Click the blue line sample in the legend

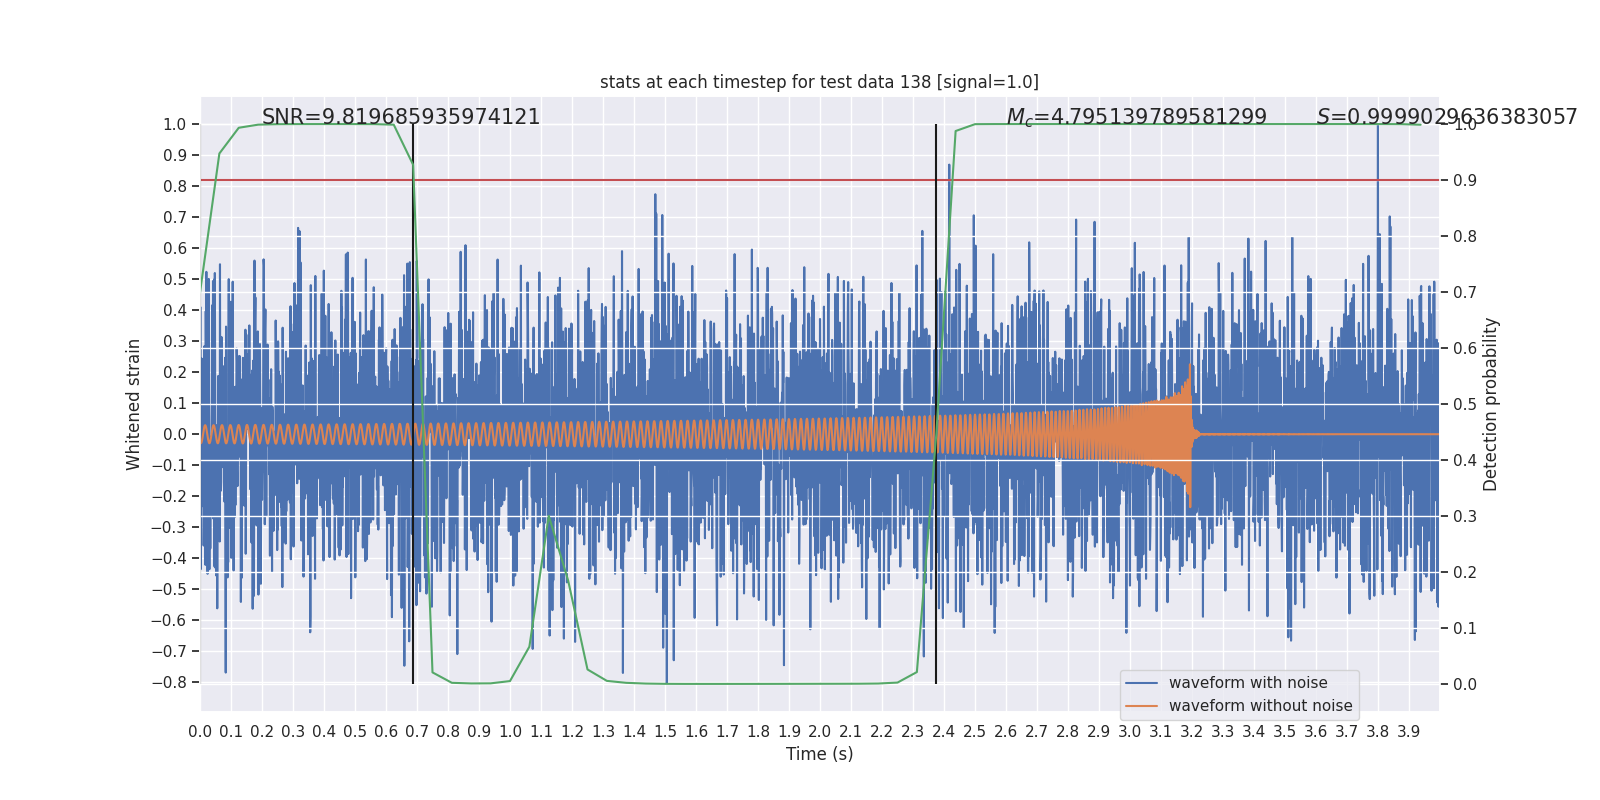pos(1142,683)
